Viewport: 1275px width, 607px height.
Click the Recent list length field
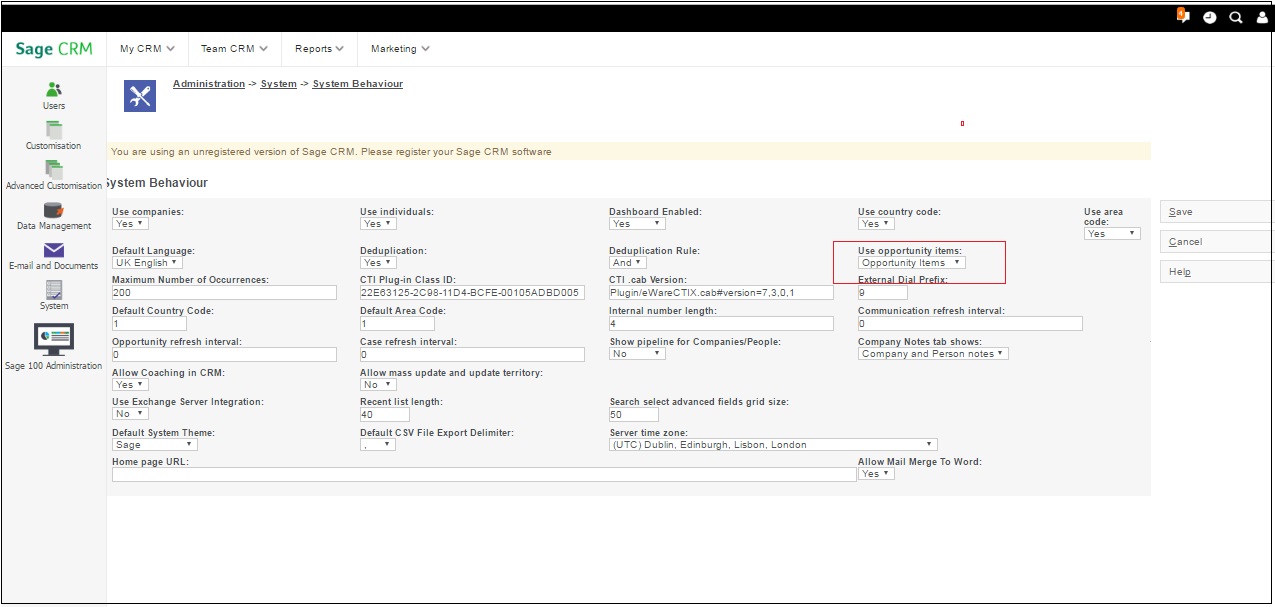(385, 415)
